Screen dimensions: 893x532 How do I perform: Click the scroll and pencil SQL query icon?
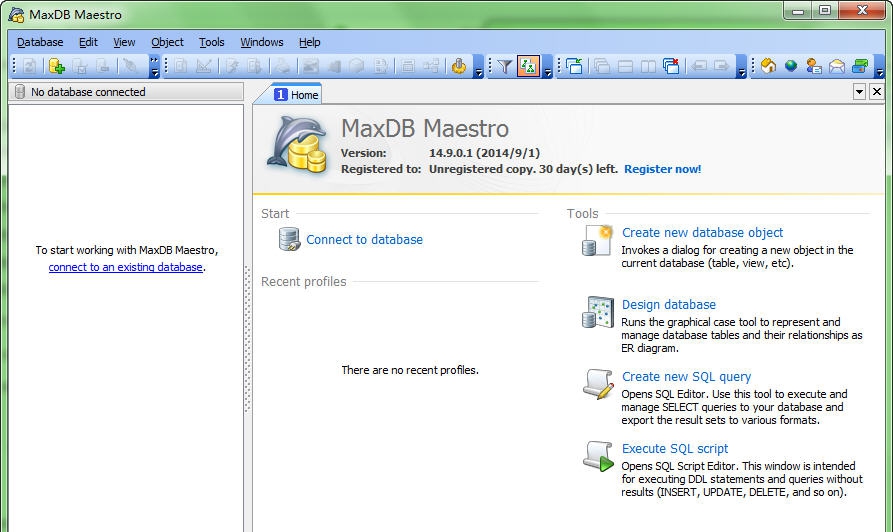click(x=598, y=384)
